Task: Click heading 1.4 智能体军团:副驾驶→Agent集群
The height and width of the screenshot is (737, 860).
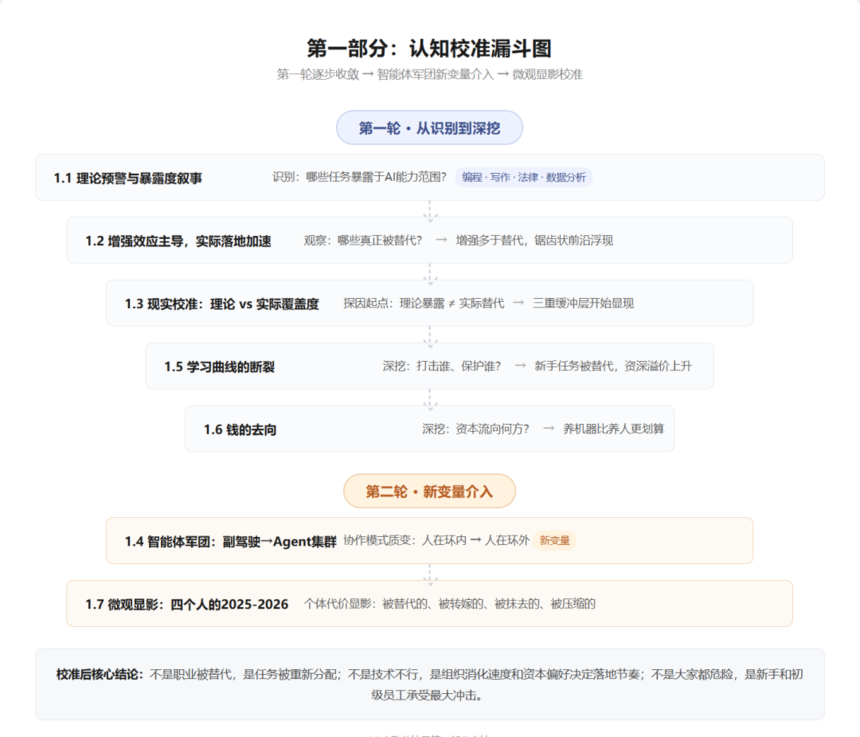Action: [x=230, y=542]
